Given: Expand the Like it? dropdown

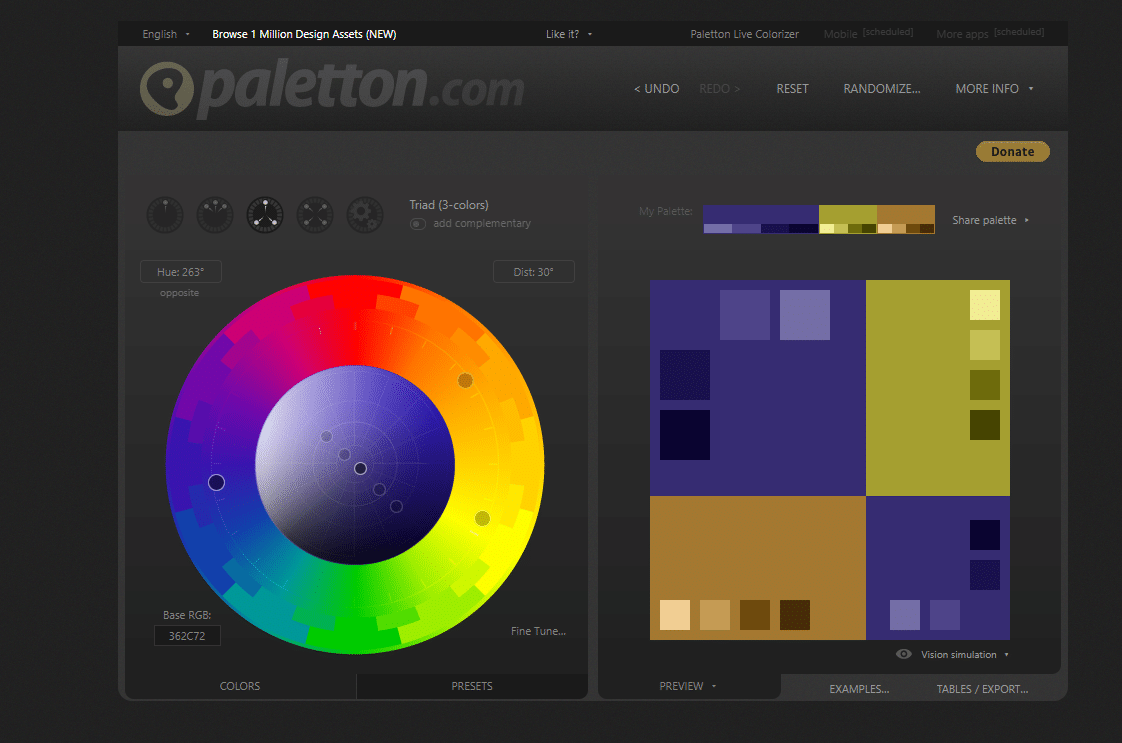Looking at the screenshot, I should [569, 34].
